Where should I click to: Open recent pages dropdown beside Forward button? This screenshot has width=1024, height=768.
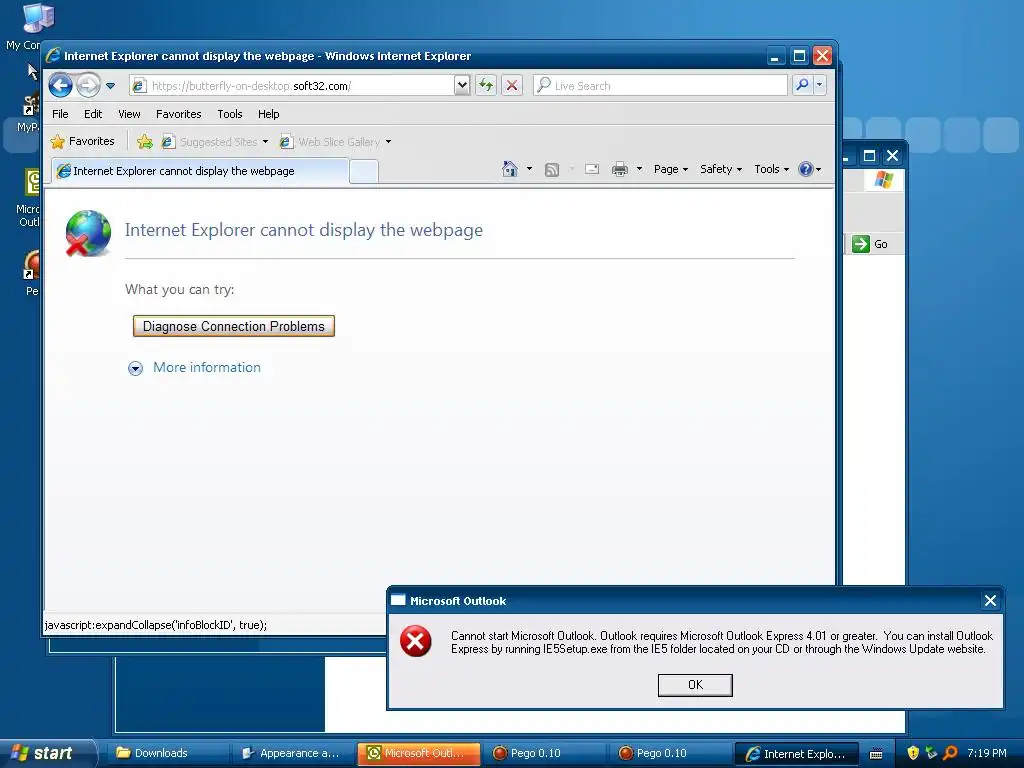[x=110, y=86]
